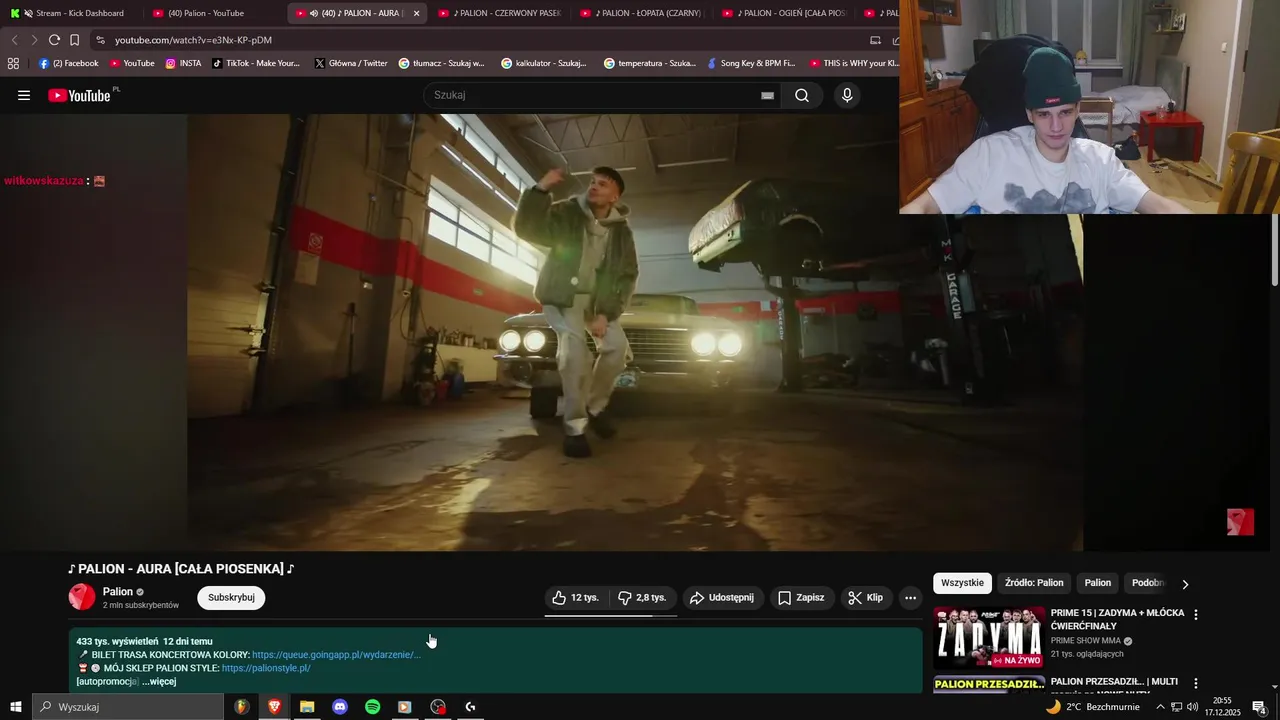Expand the description with ...więcej

[x=159, y=681]
